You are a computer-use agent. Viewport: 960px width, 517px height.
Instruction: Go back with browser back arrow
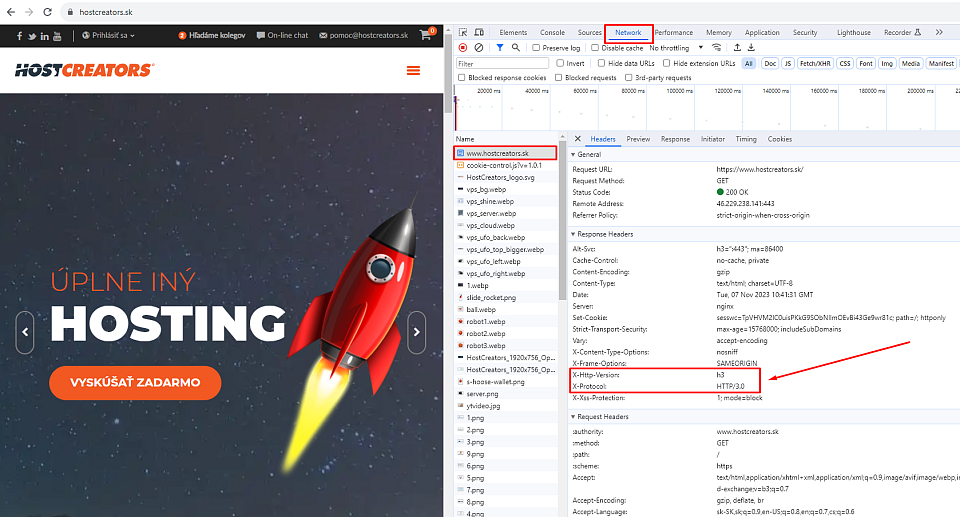point(11,12)
